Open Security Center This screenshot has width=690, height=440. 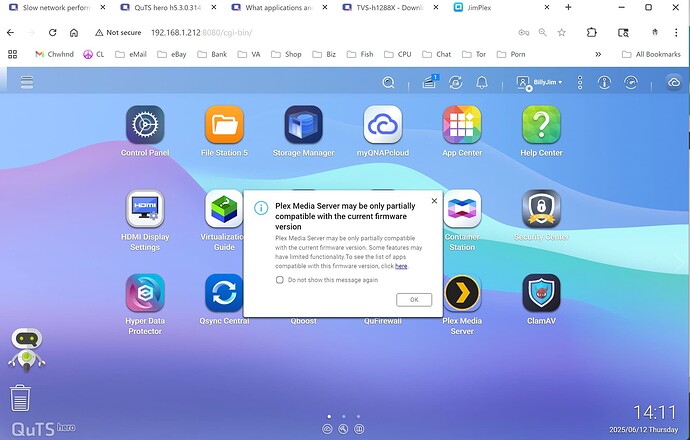coord(541,209)
